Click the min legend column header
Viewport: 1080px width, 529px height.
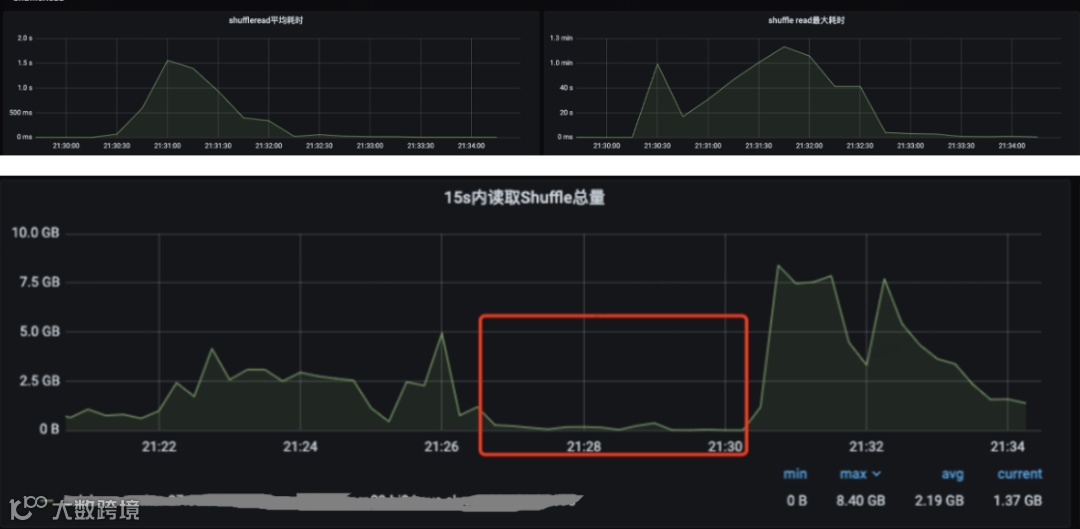[x=795, y=474]
